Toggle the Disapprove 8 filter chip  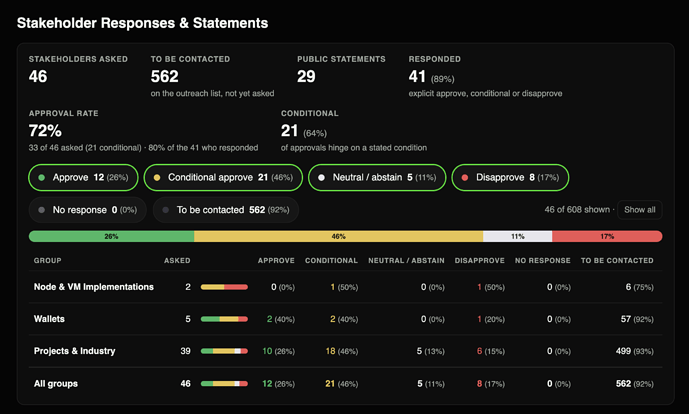[x=510, y=178]
